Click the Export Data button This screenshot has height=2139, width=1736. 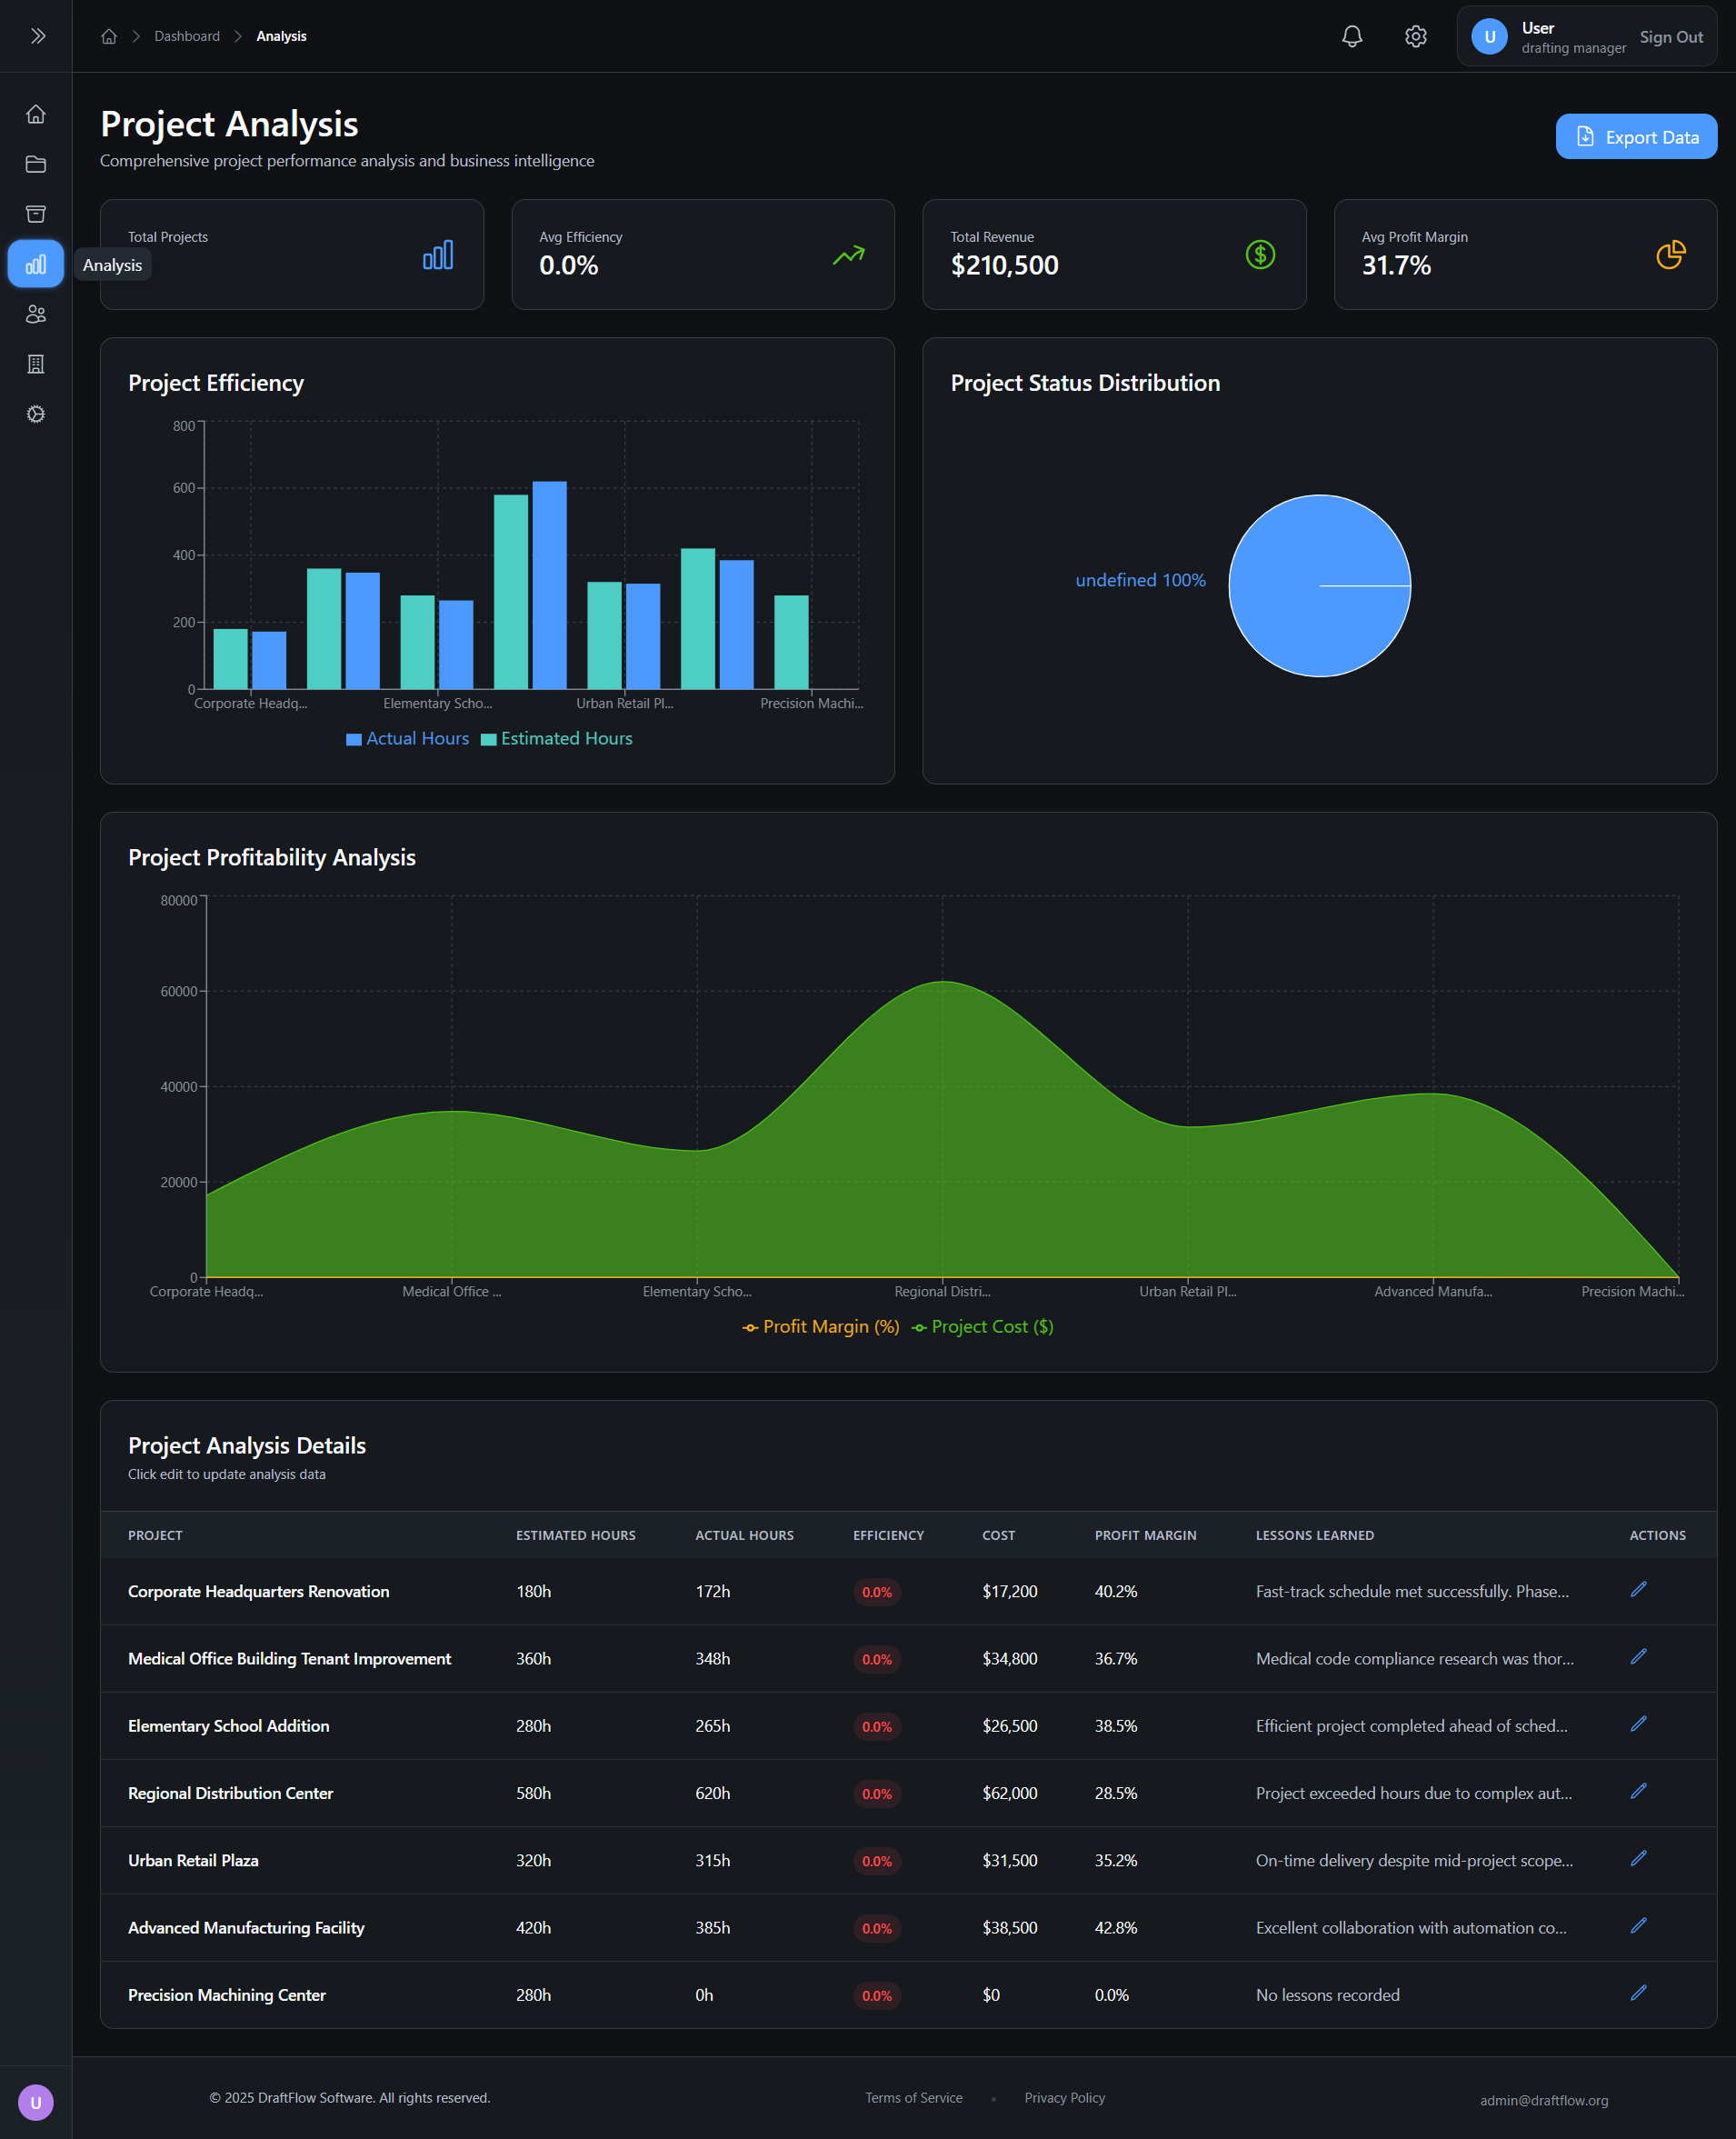coord(1635,136)
